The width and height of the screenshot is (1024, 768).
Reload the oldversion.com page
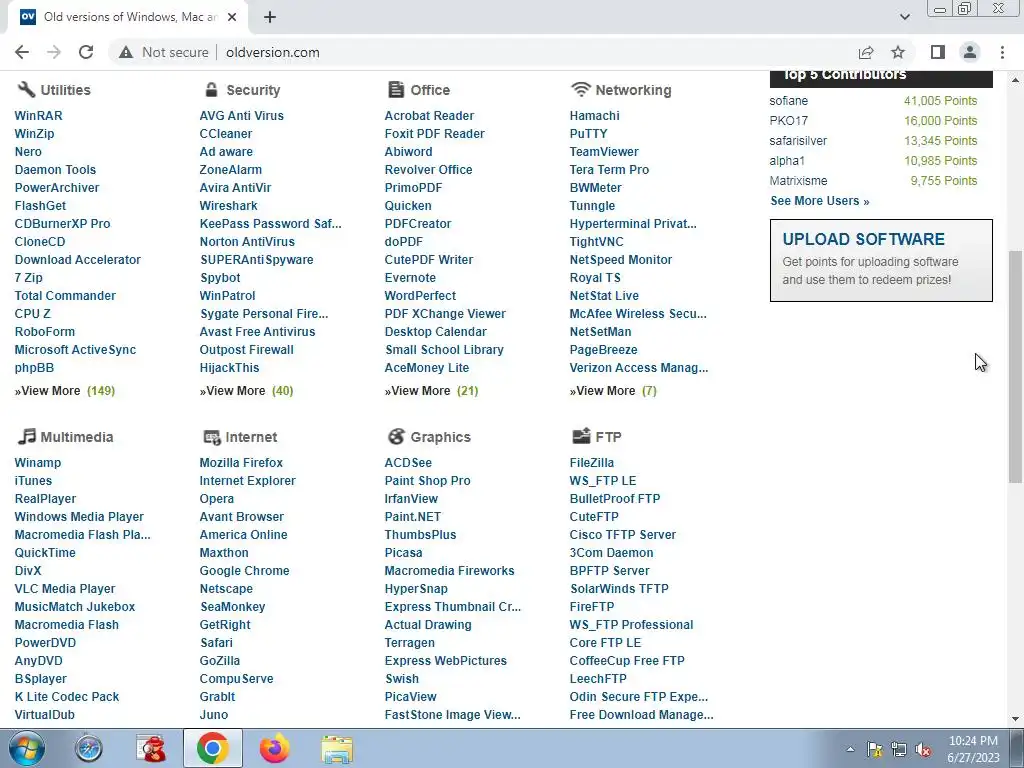86,52
